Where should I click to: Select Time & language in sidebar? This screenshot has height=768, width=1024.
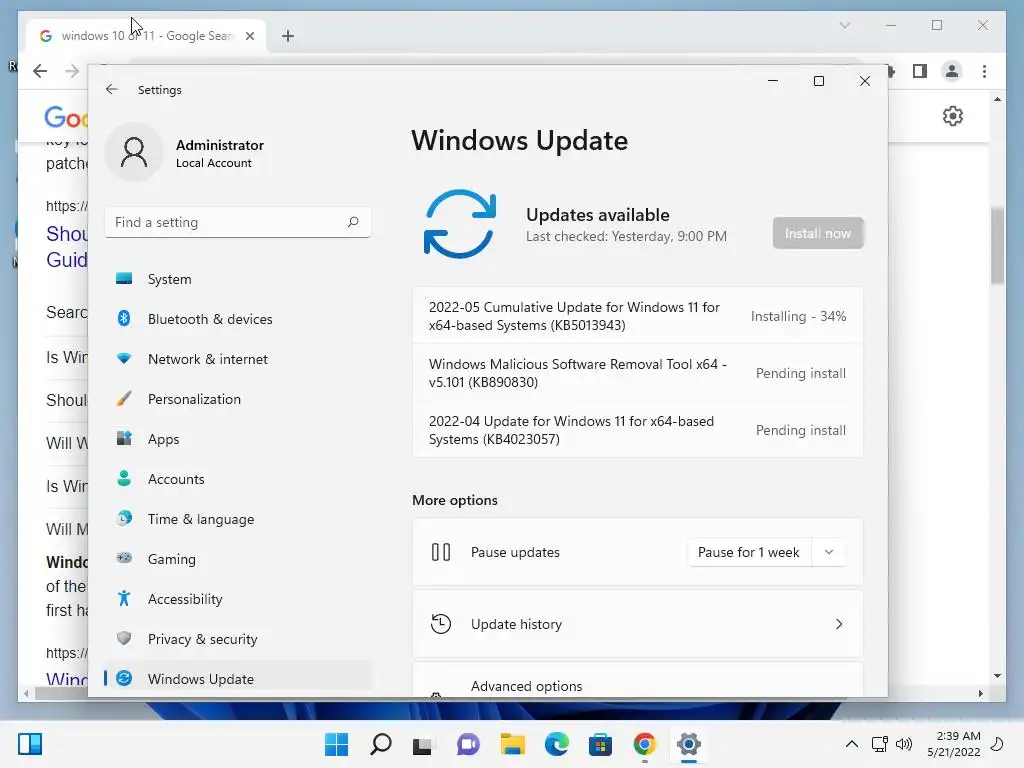(238, 519)
